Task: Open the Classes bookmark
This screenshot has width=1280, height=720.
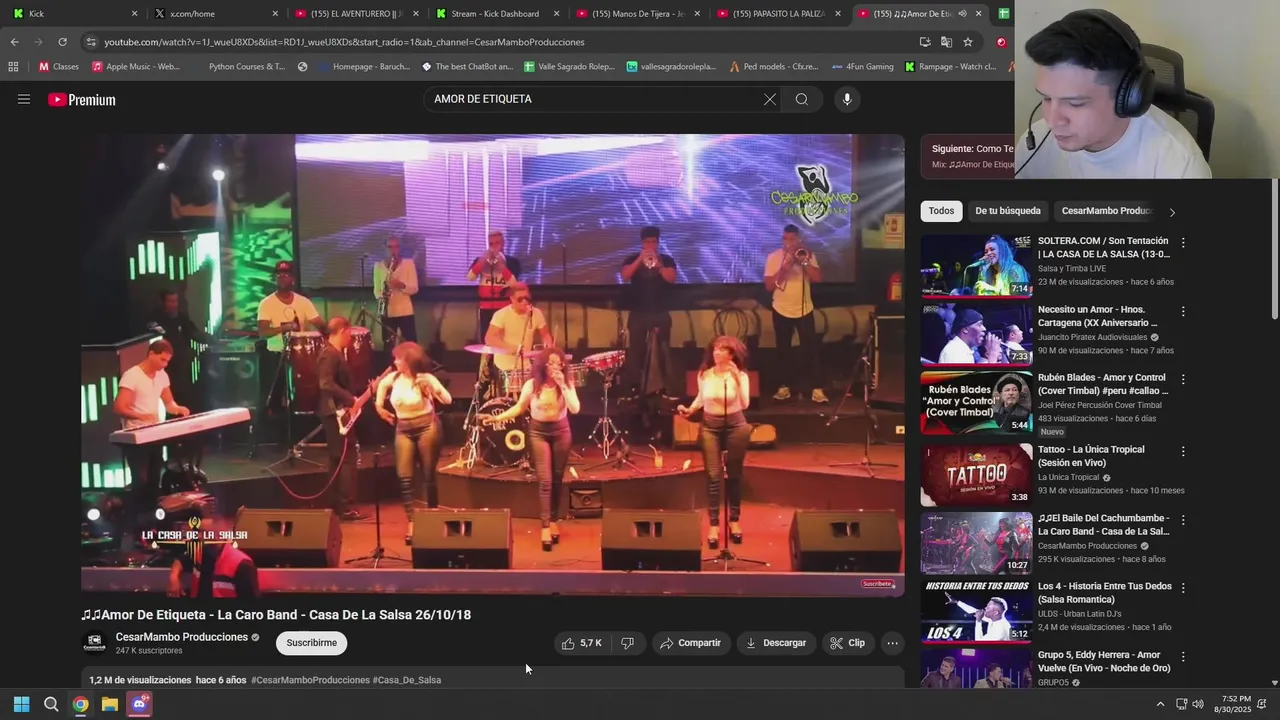Action: [x=58, y=67]
